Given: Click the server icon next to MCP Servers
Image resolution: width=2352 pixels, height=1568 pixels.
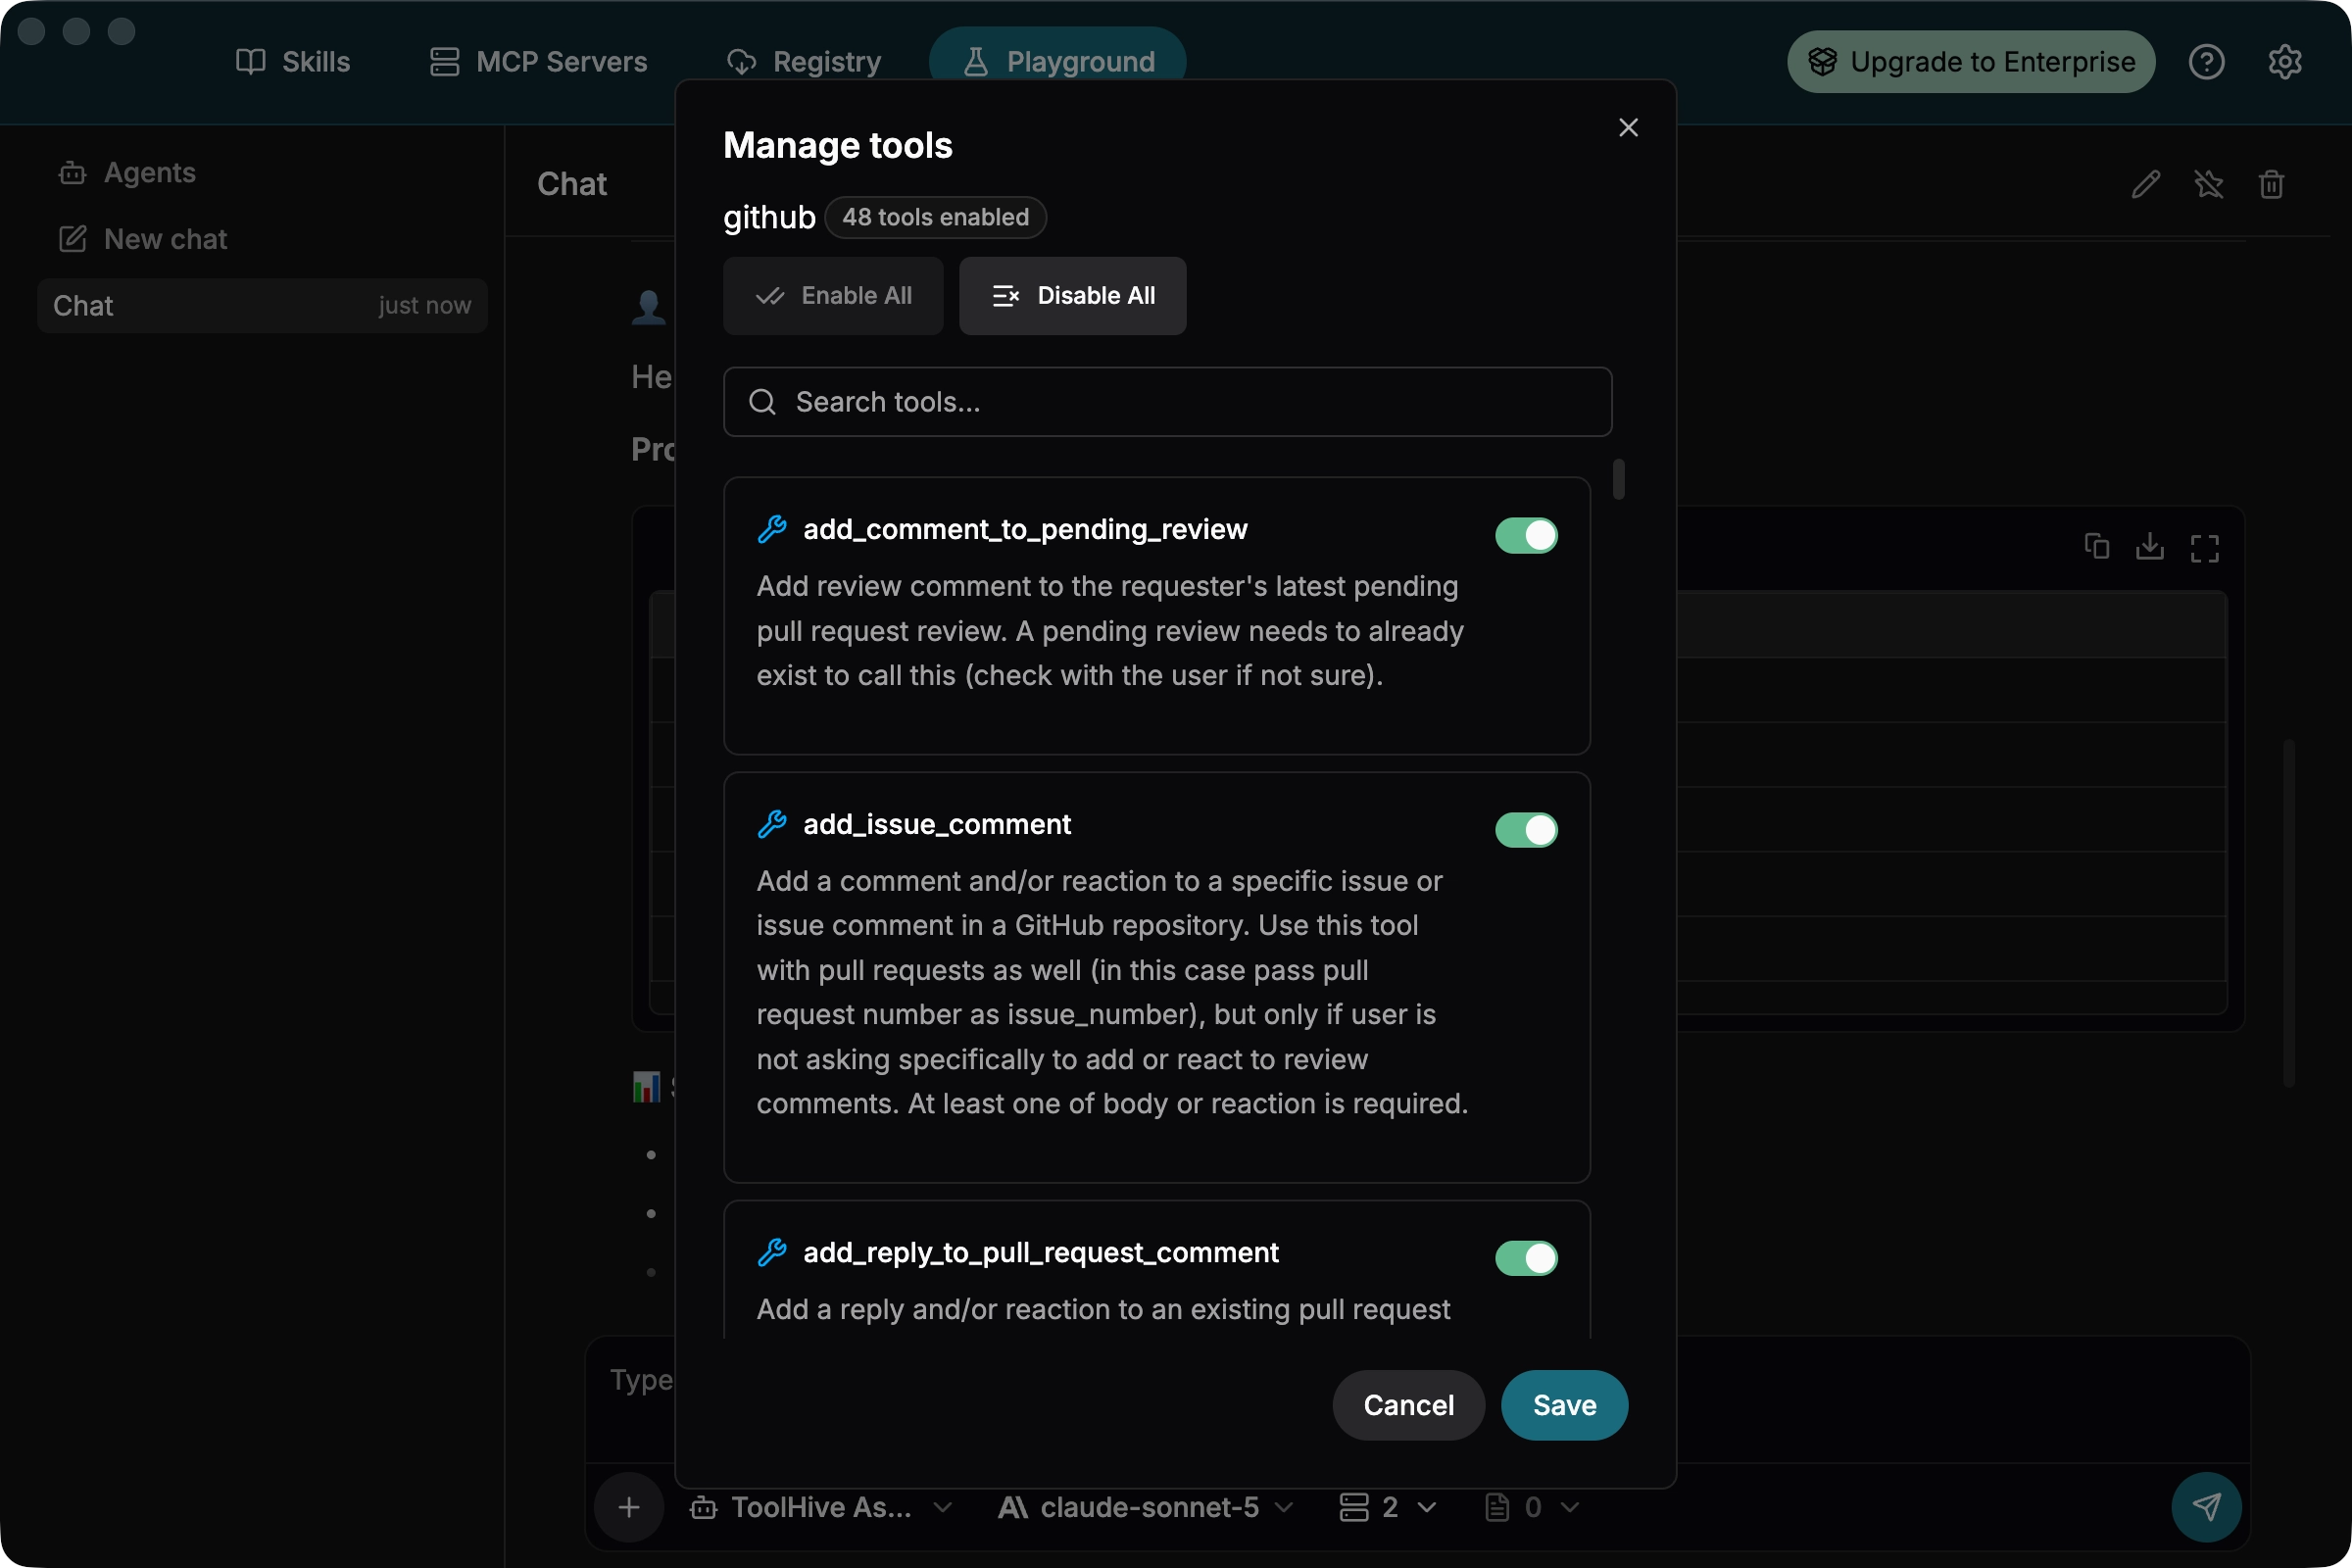Looking at the screenshot, I should (444, 61).
